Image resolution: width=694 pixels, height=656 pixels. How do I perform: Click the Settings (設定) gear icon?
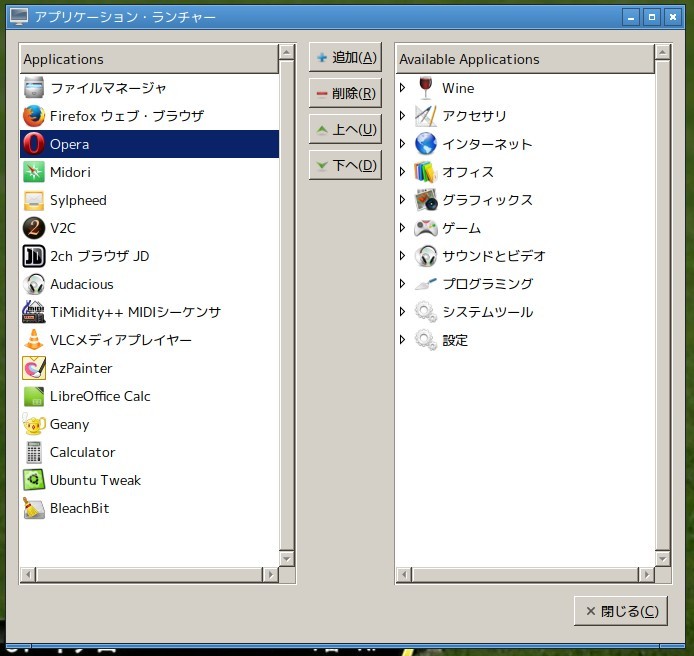(426, 340)
